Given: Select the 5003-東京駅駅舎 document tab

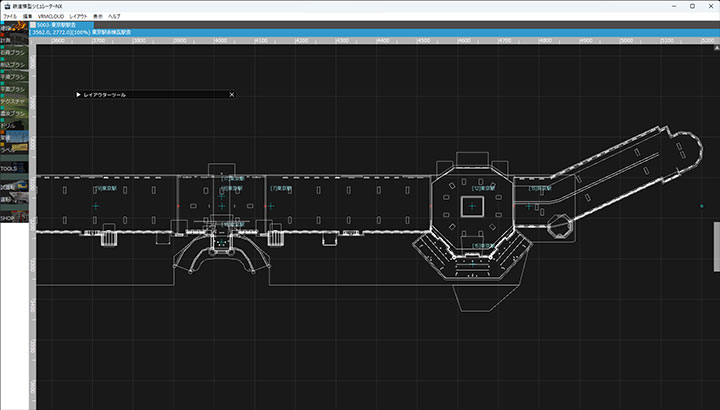Looking at the screenshot, I should [62, 25].
